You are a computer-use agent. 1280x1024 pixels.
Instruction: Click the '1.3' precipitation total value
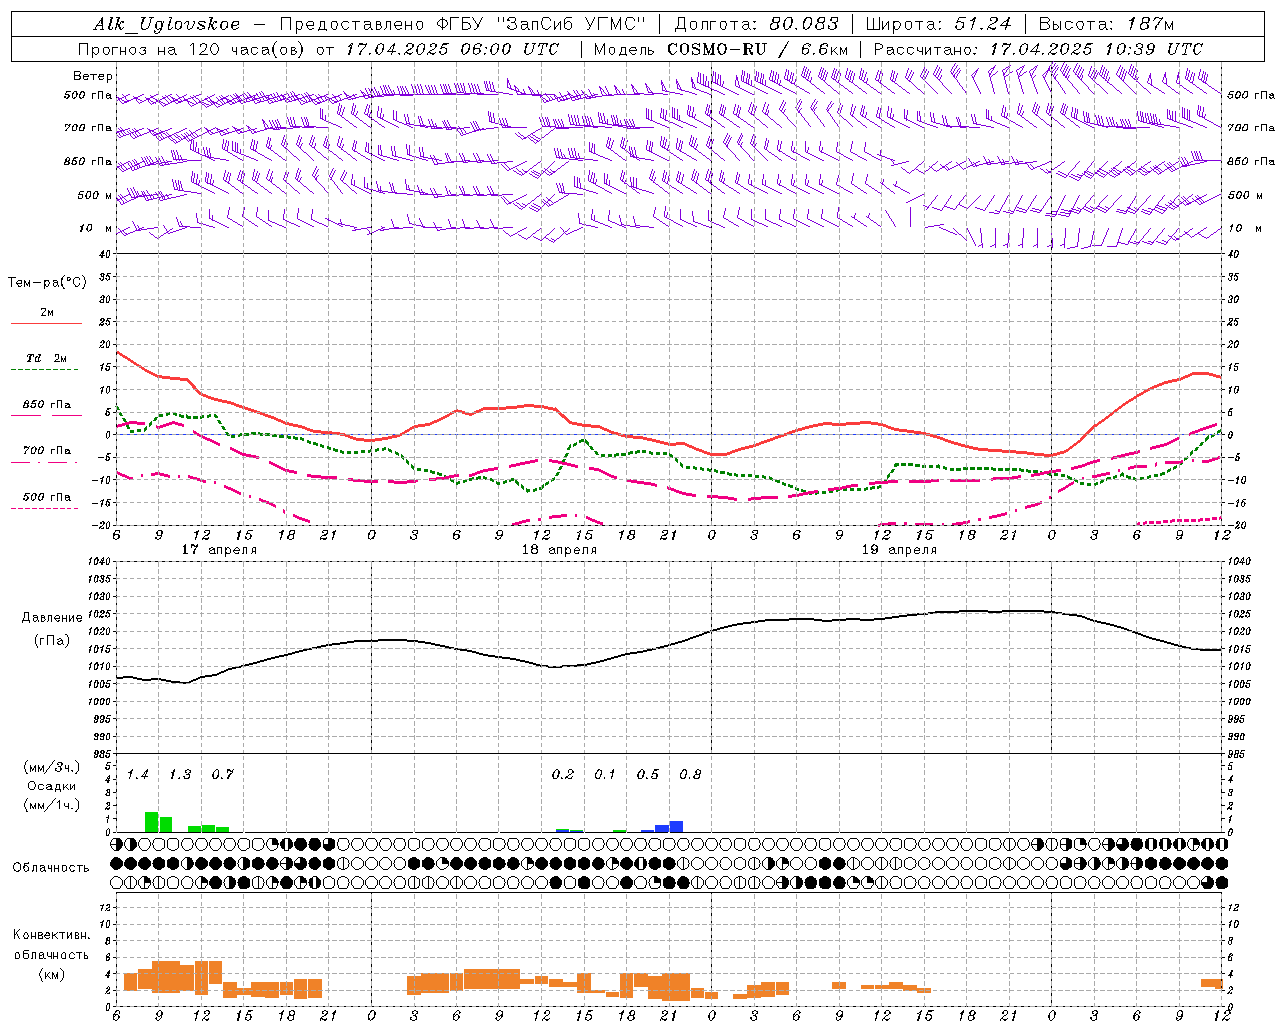click(x=180, y=774)
